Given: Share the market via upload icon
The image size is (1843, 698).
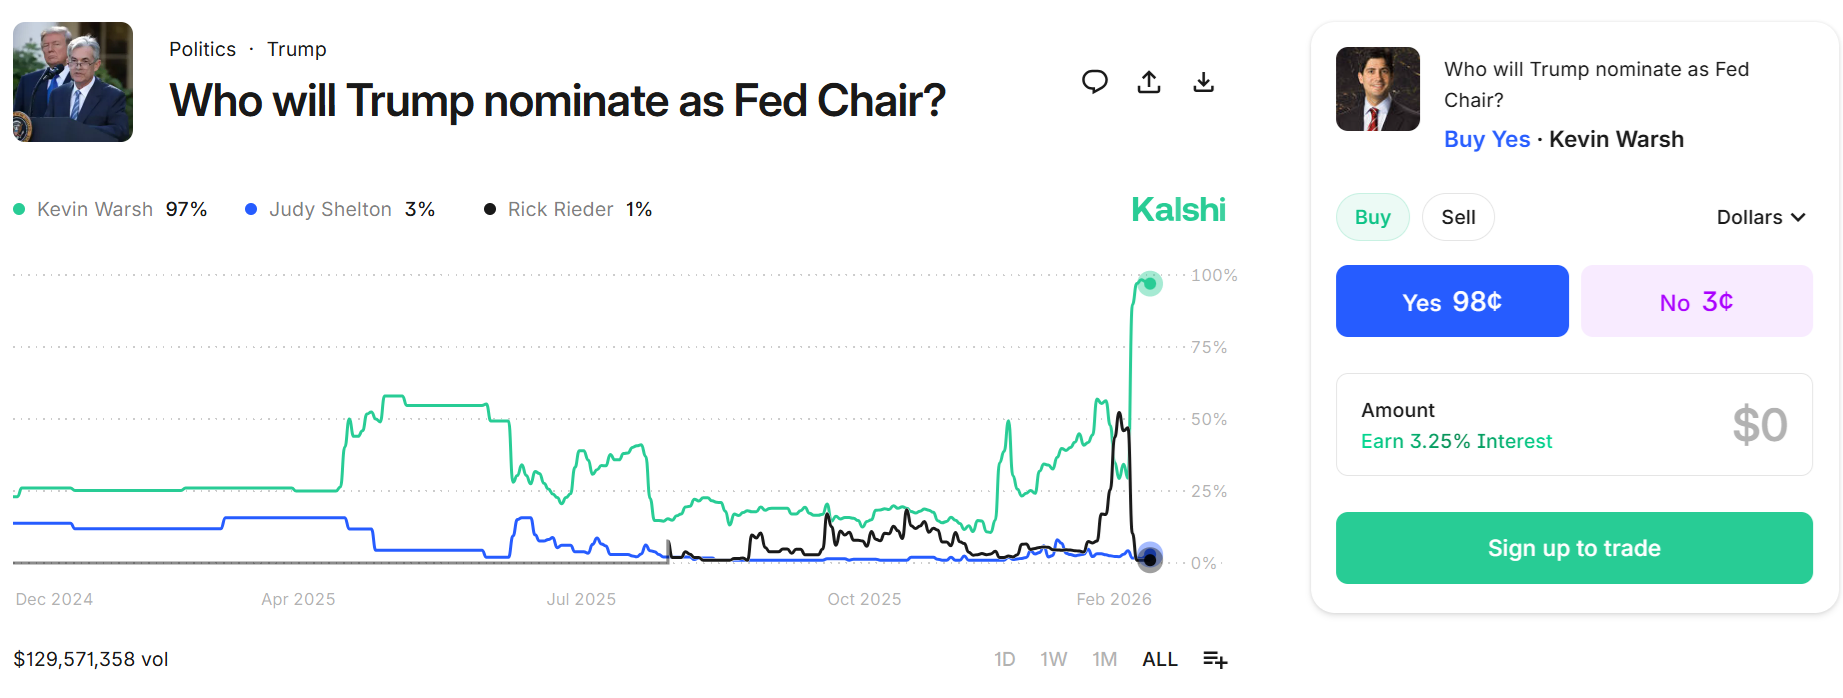Looking at the screenshot, I should pyautogui.click(x=1148, y=82).
